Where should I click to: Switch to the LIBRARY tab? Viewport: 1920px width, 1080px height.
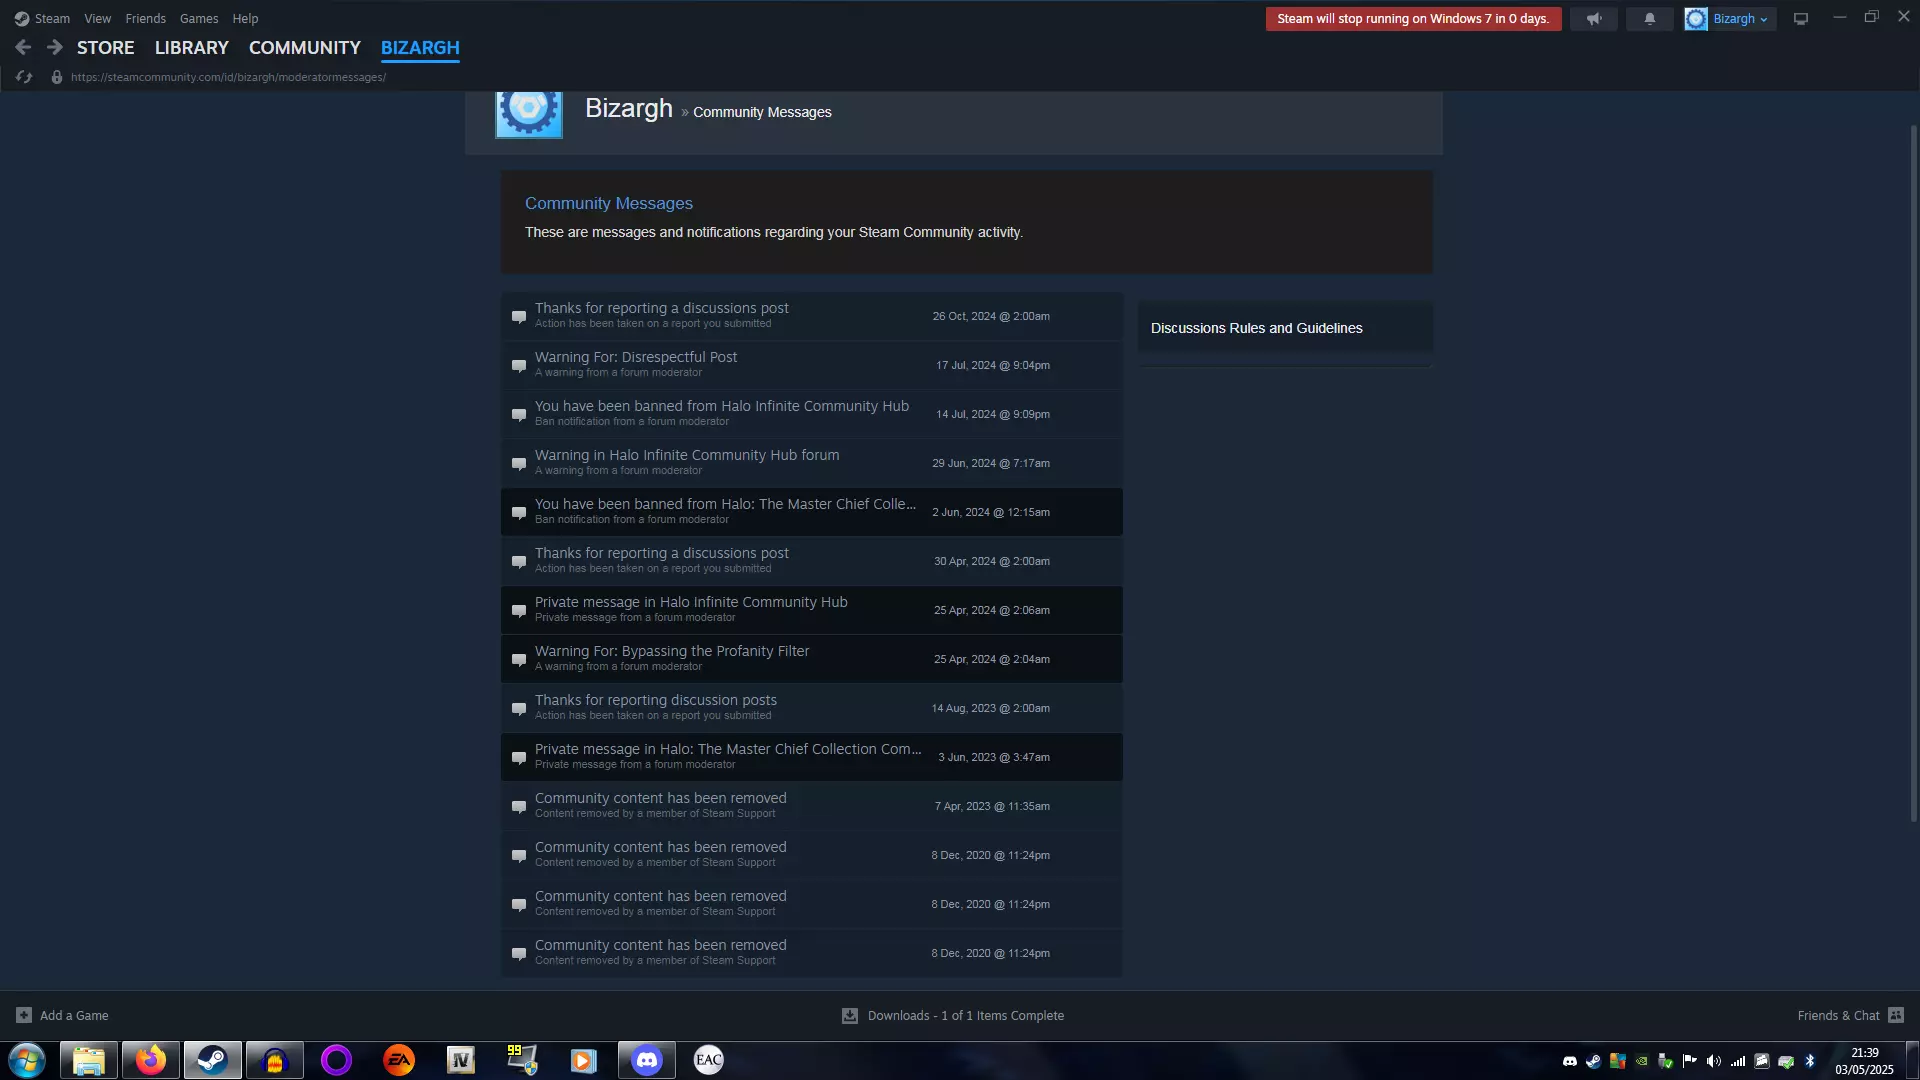pyautogui.click(x=191, y=47)
